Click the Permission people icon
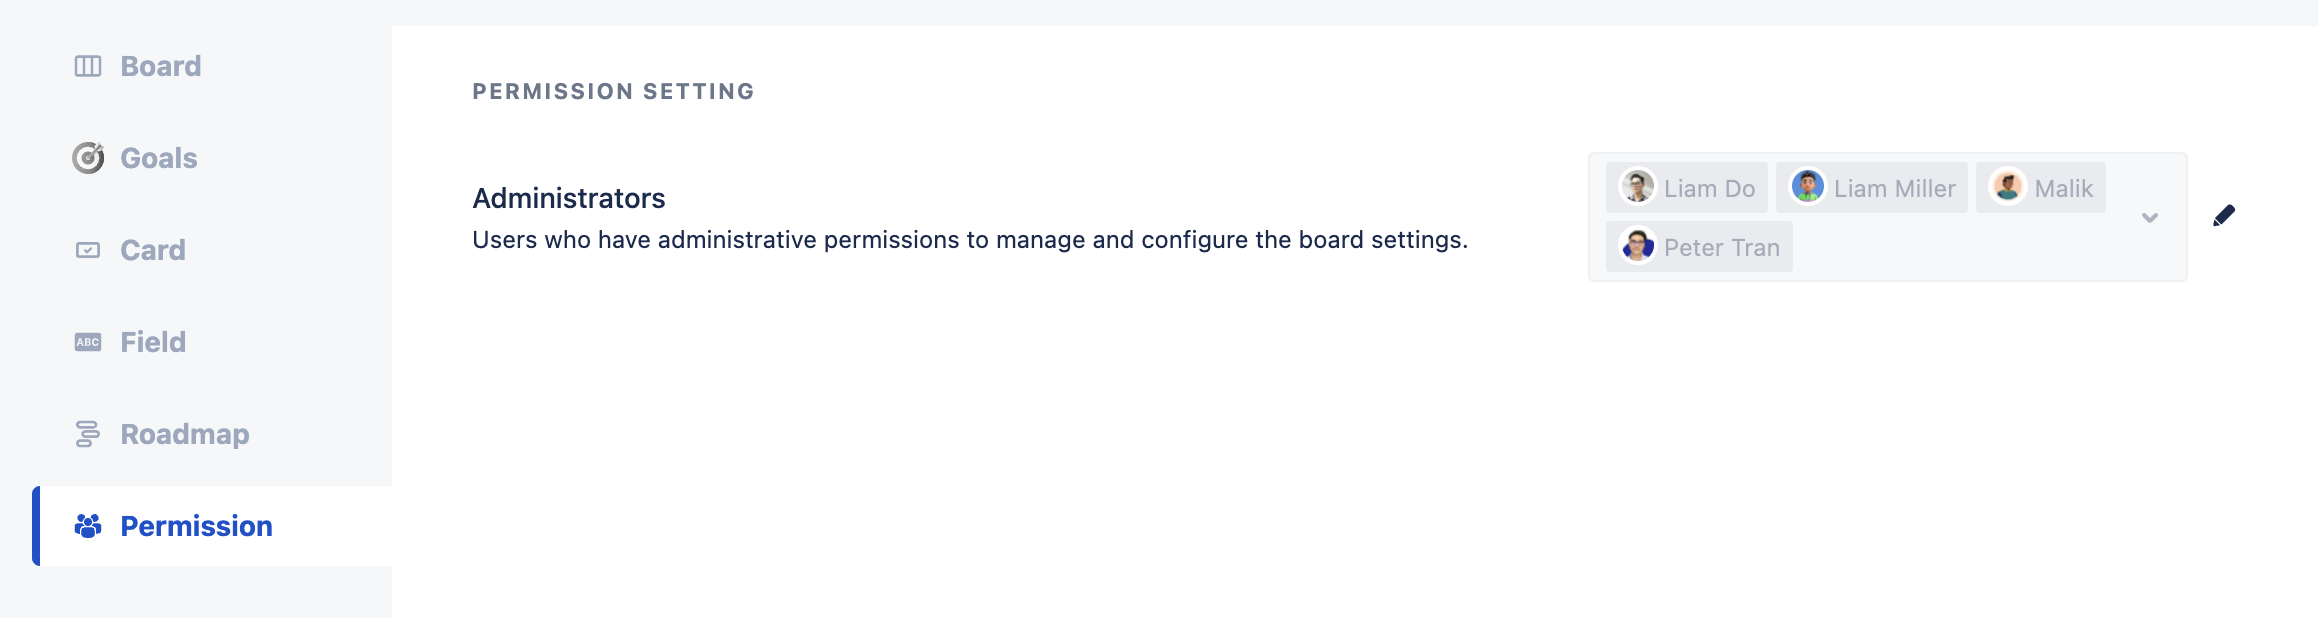 click(x=88, y=526)
